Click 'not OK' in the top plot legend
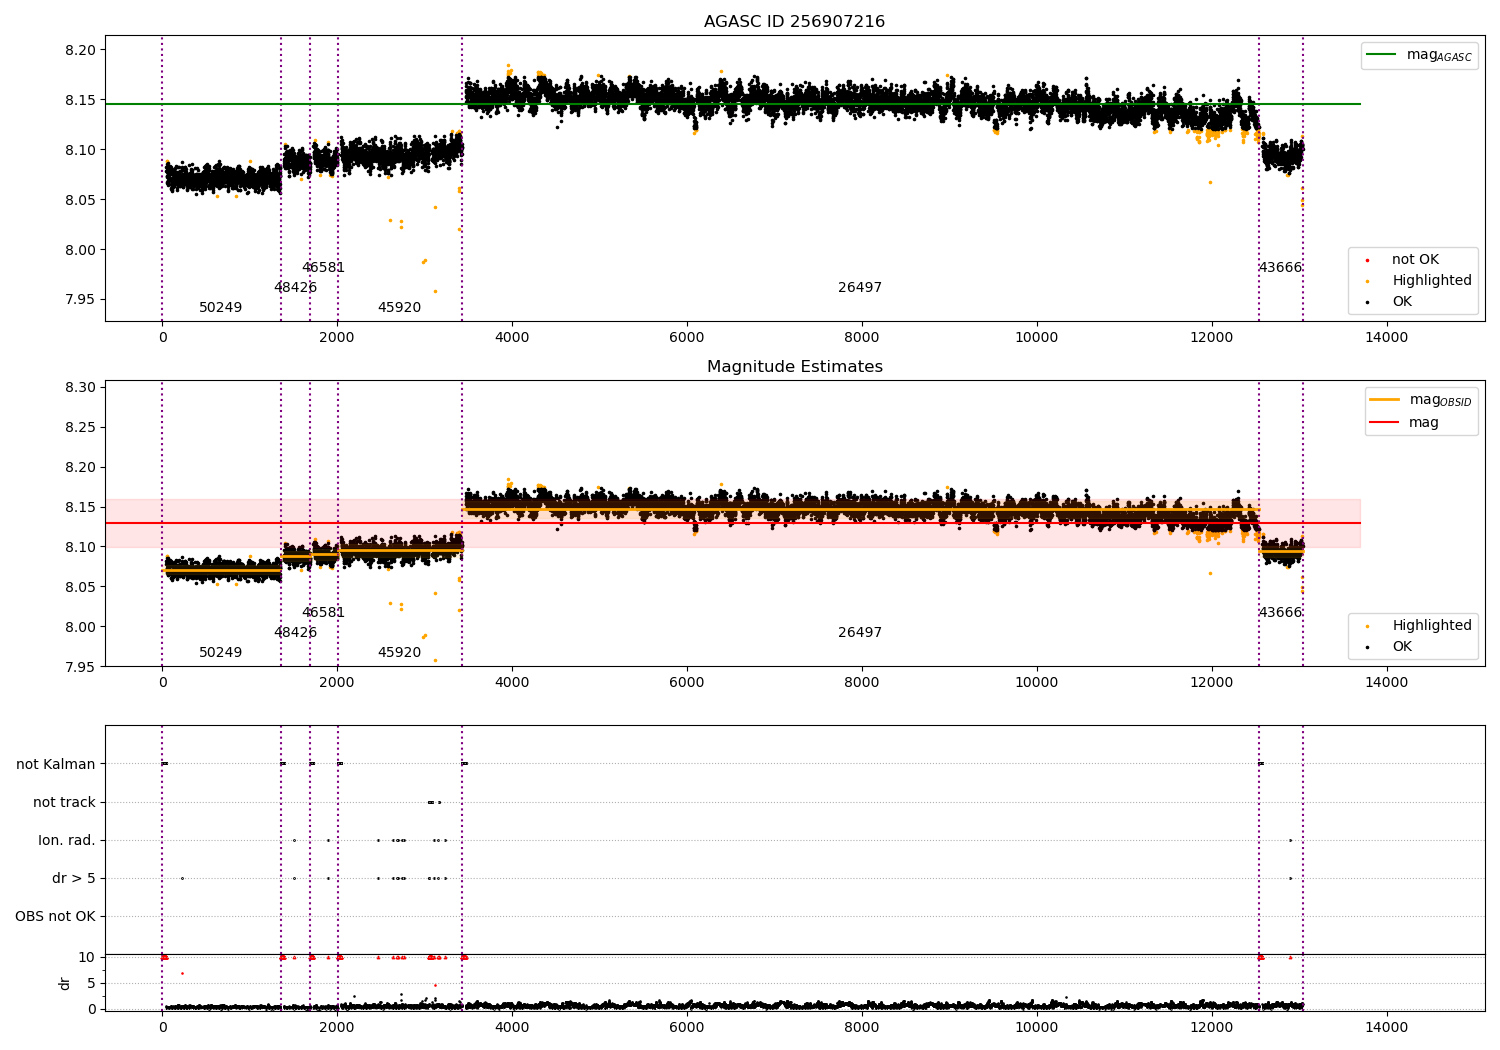This screenshot has width=1500, height=1050. (x=1415, y=260)
